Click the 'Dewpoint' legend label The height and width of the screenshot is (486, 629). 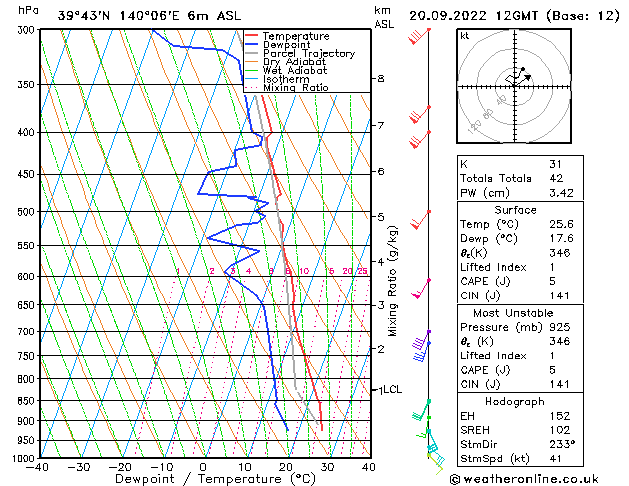point(286,45)
